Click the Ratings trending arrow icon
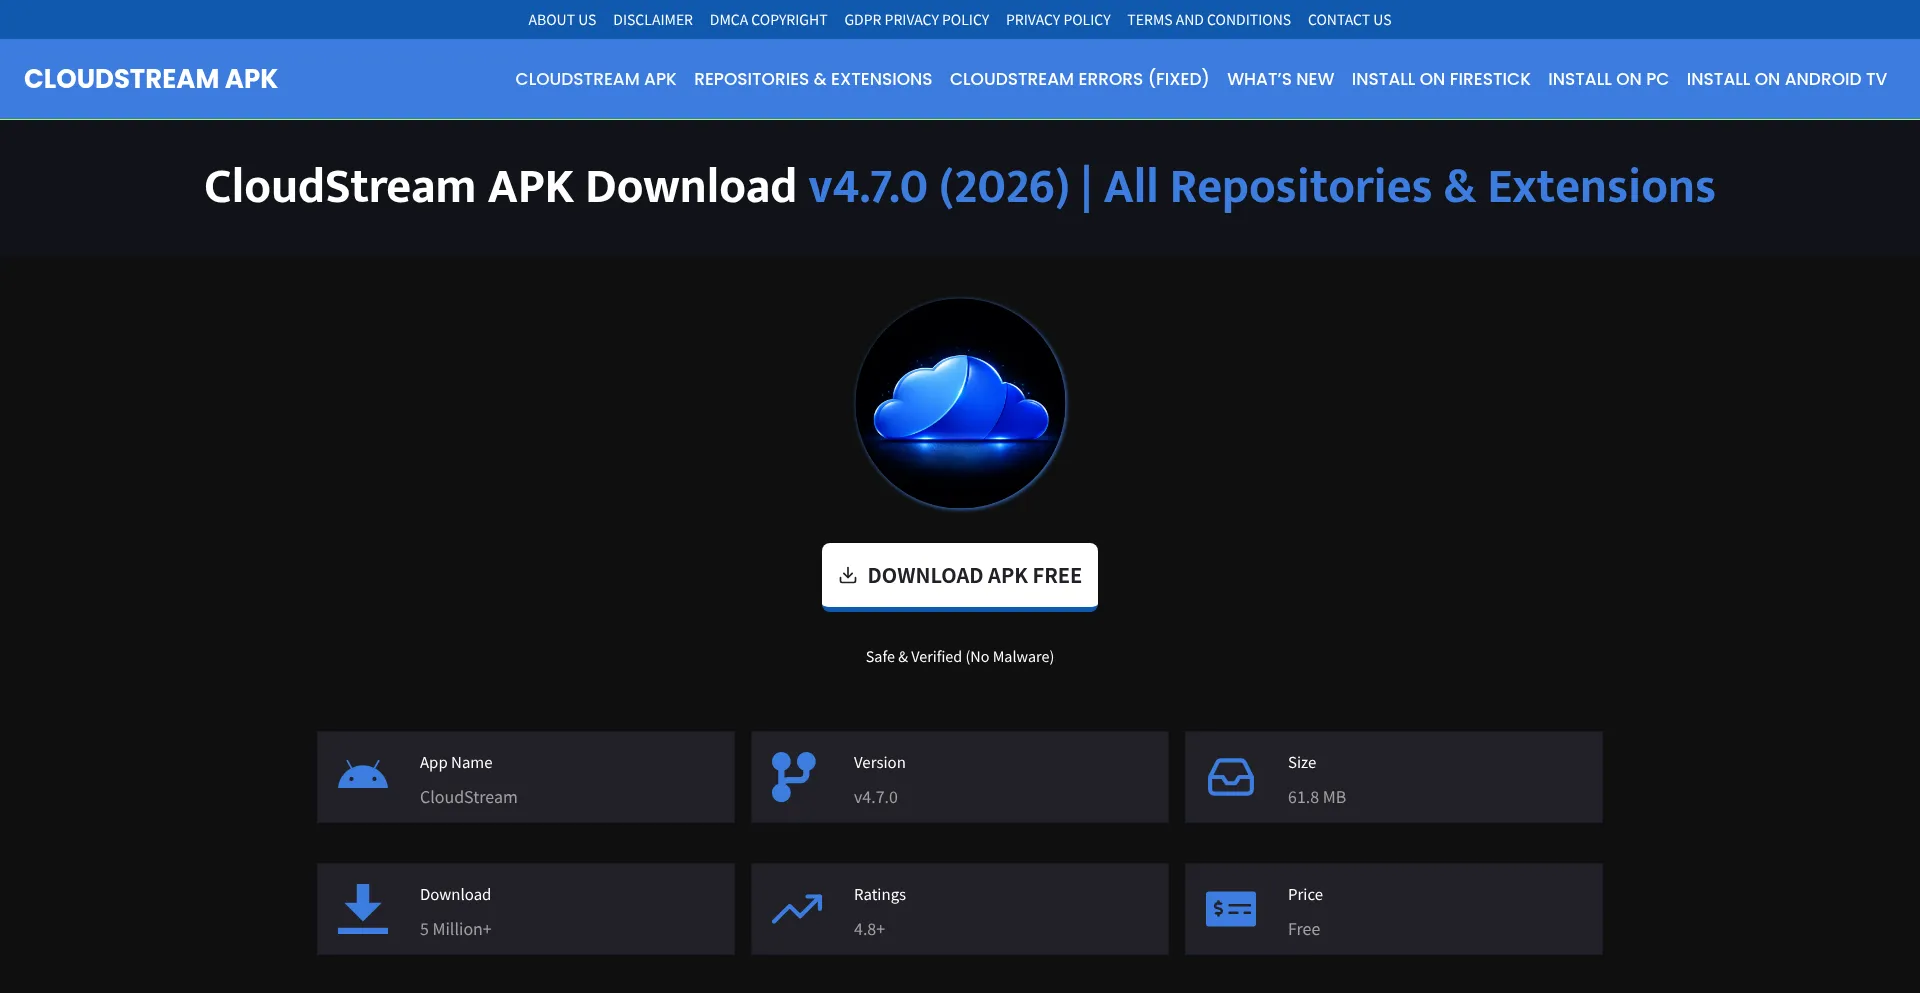 coord(797,909)
